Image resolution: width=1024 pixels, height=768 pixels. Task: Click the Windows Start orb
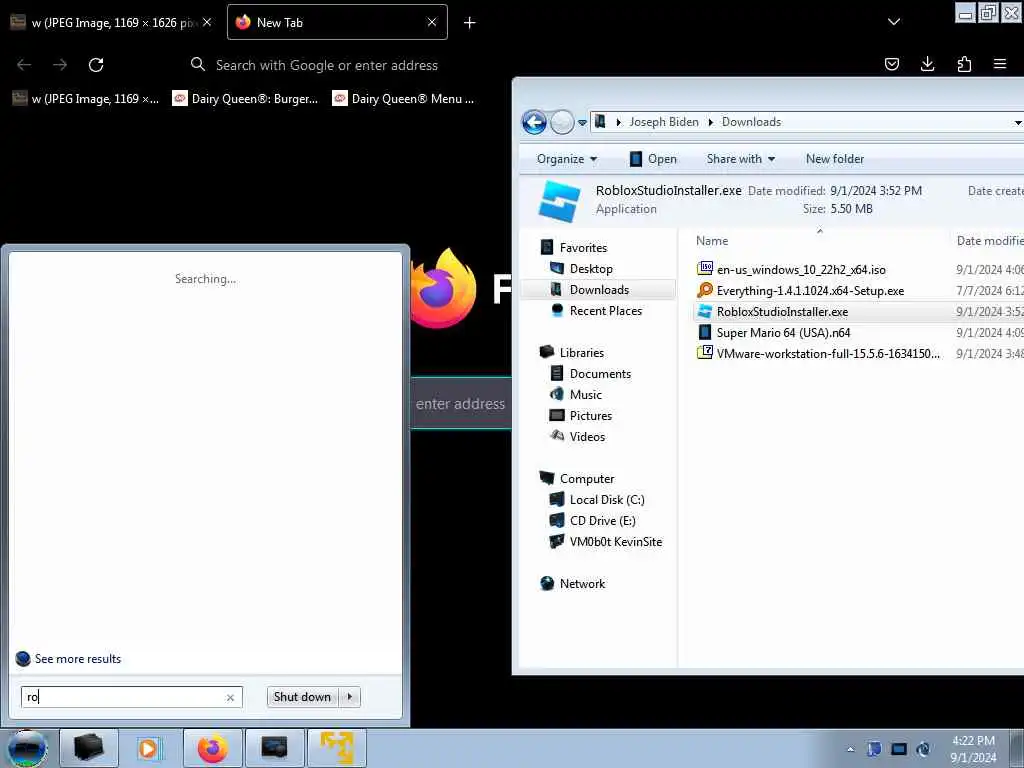[27, 748]
